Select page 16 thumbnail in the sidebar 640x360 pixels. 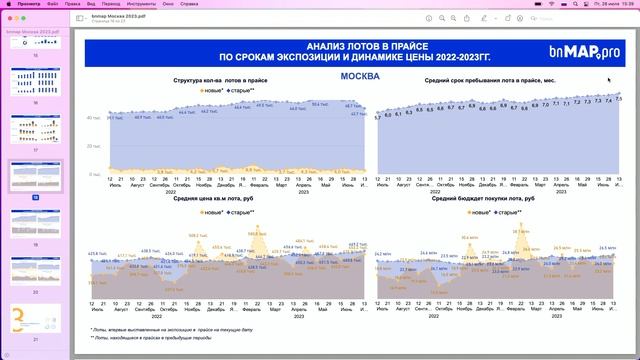point(36,82)
